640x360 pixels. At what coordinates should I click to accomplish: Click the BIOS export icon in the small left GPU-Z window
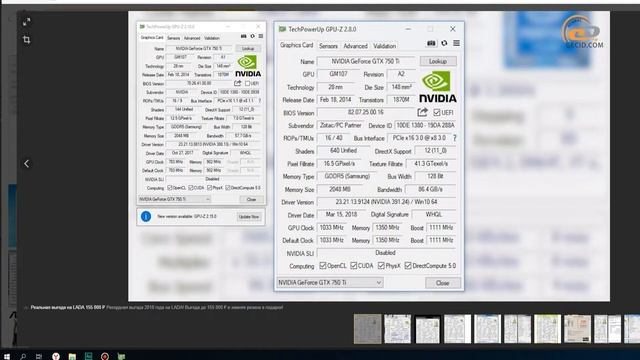[x=238, y=83]
